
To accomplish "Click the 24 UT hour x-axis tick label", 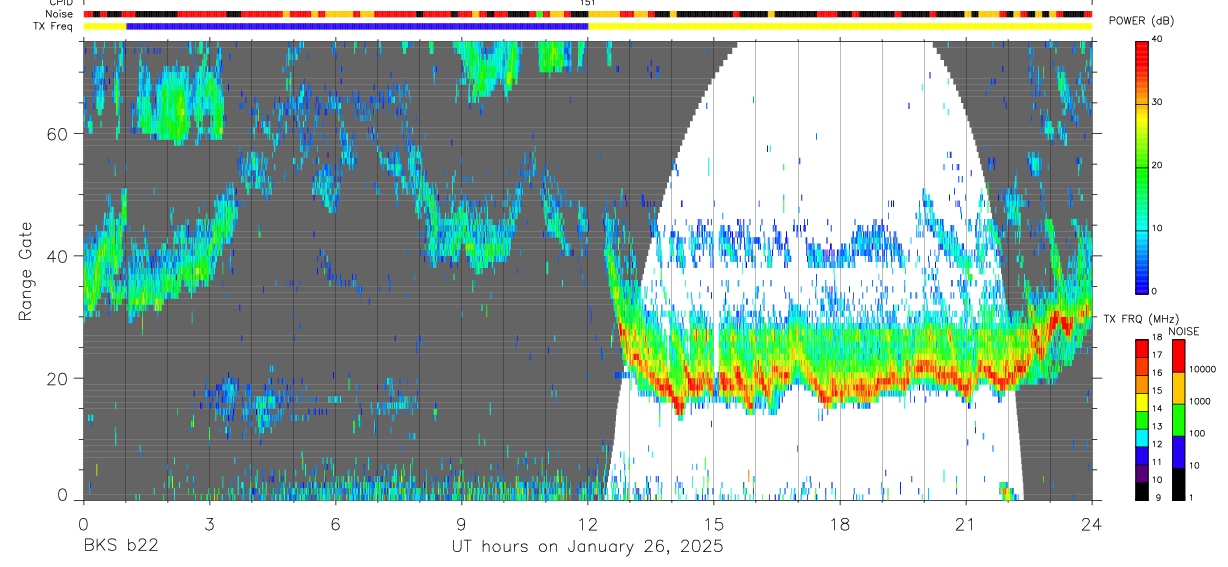I will click(x=1092, y=523).
